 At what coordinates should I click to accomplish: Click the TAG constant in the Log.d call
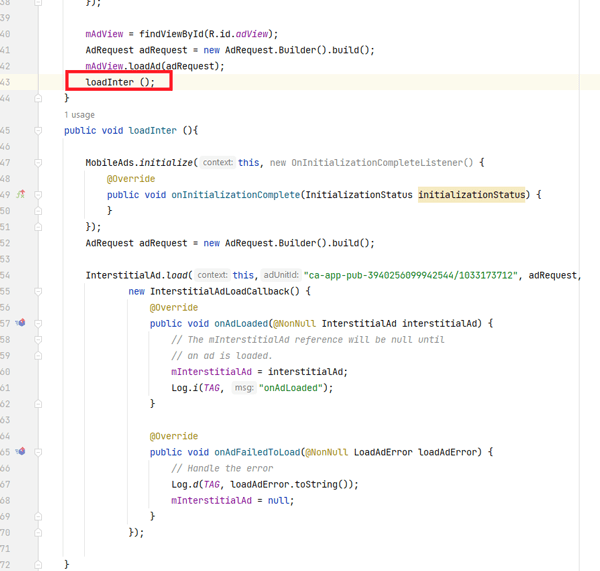pyautogui.click(x=211, y=484)
